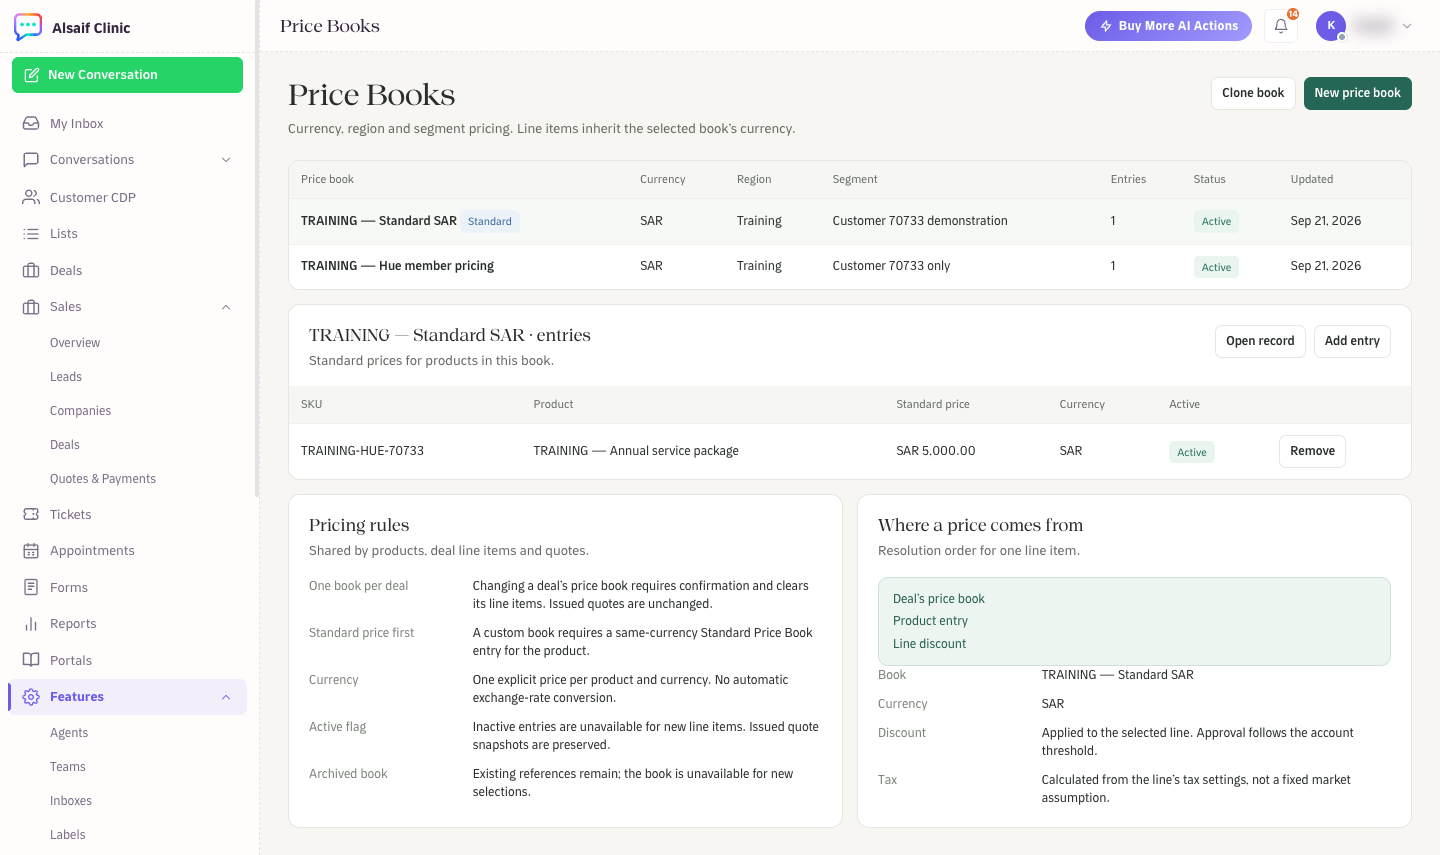1440x855 pixels.
Task: Click the briefcase icon beside top-level Deals
Action: point(31,271)
